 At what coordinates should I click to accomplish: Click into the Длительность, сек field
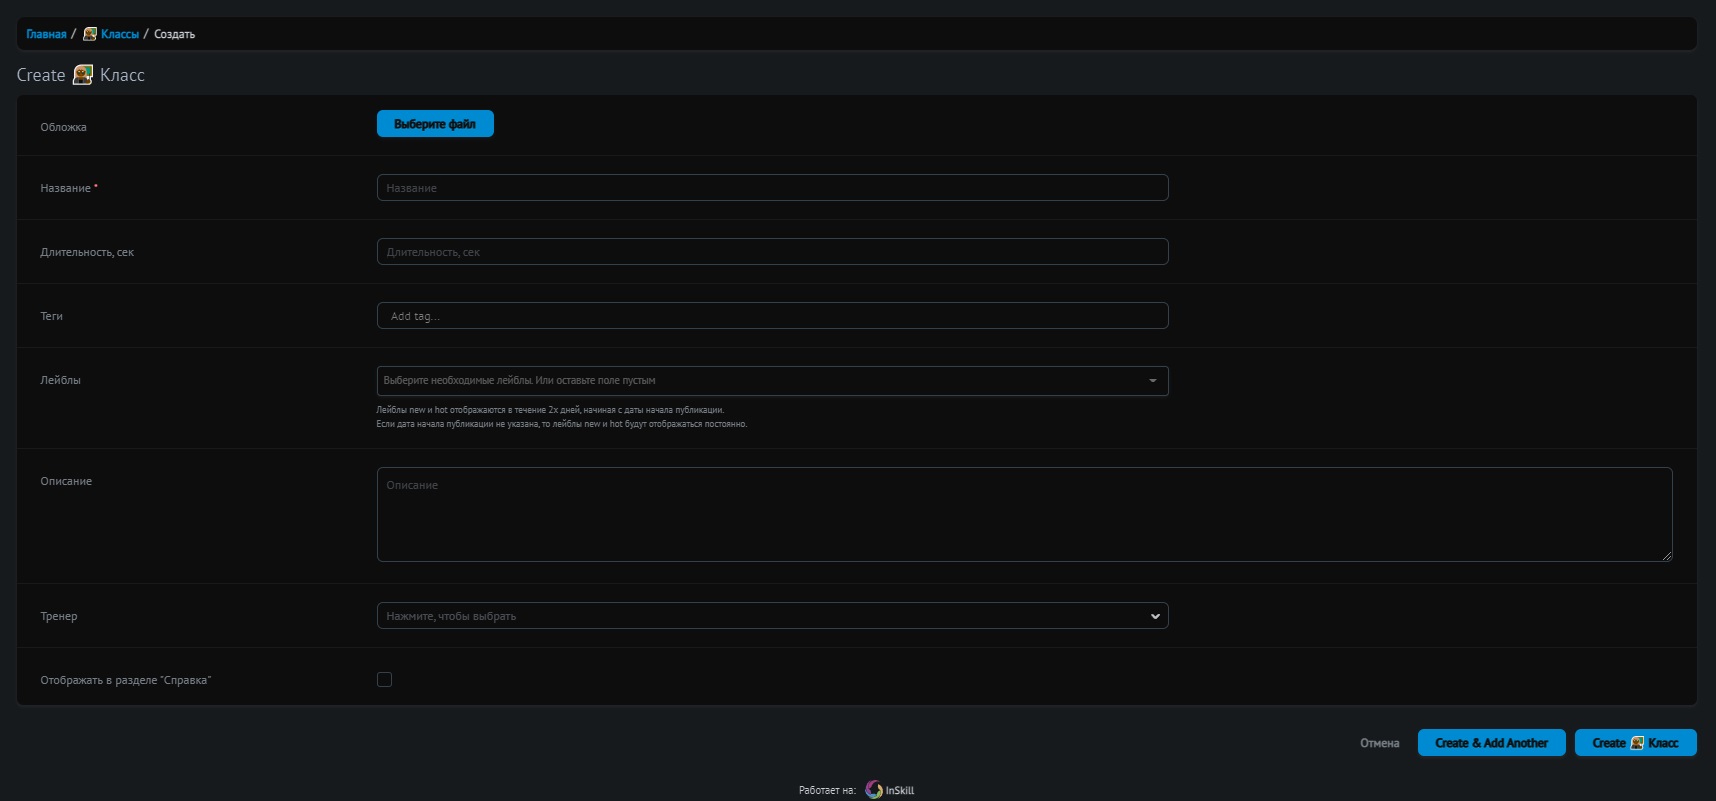coord(772,252)
